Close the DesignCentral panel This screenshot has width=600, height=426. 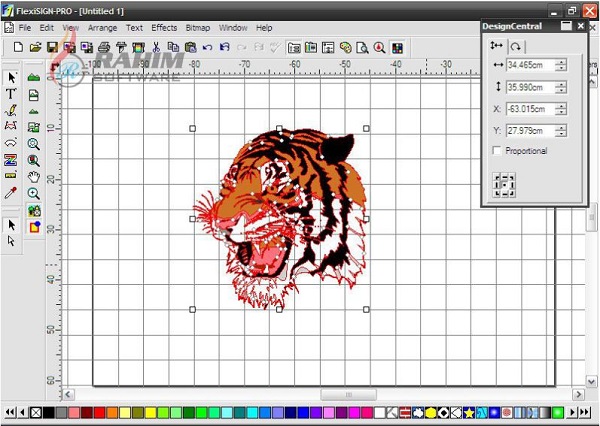coord(581,26)
